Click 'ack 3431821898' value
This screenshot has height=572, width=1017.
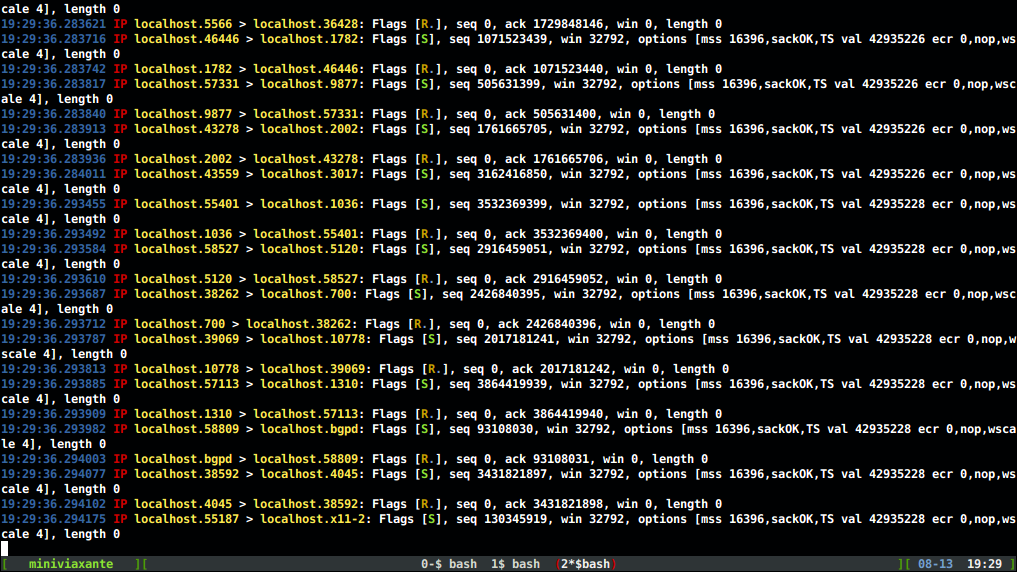pyautogui.click(x=554, y=504)
